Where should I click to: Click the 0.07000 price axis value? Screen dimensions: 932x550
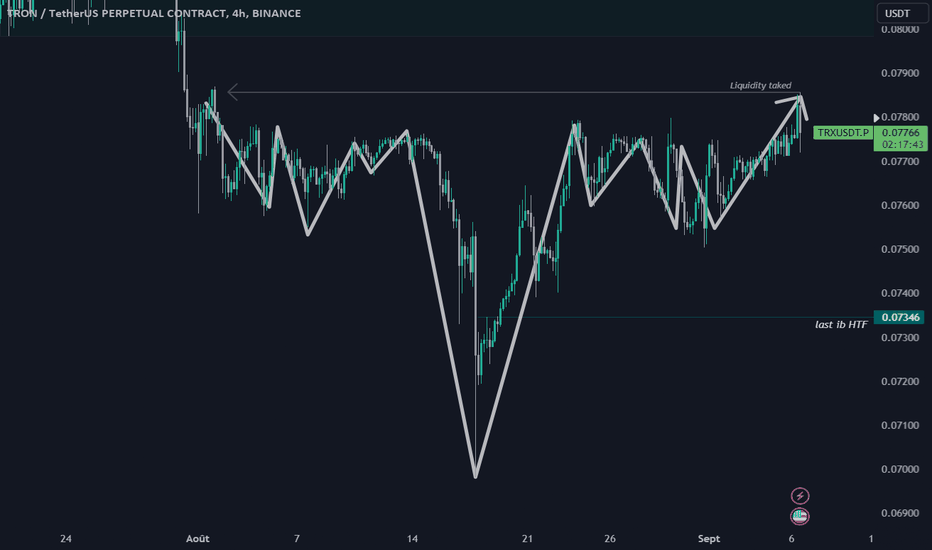[900, 469]
